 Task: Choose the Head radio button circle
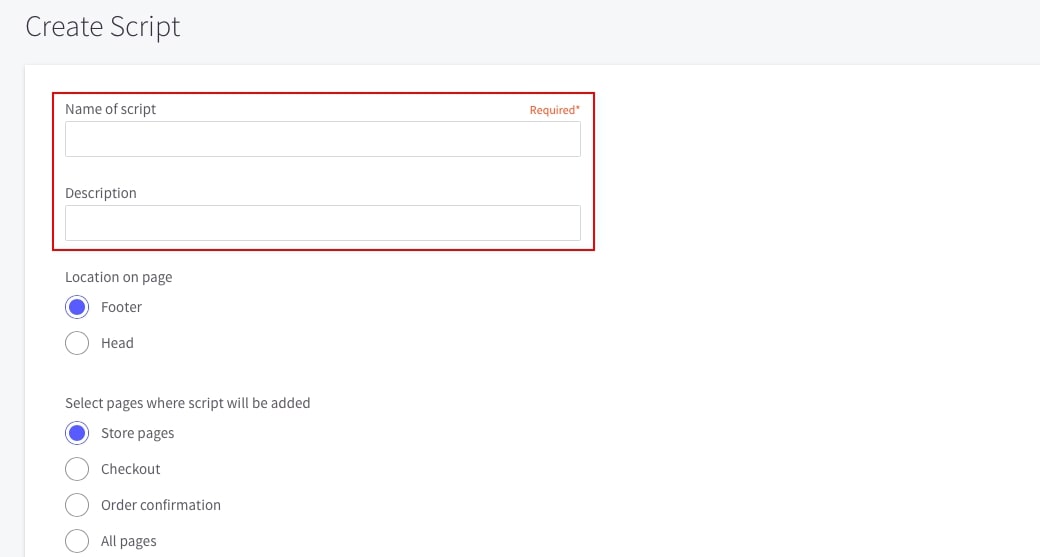77,343
